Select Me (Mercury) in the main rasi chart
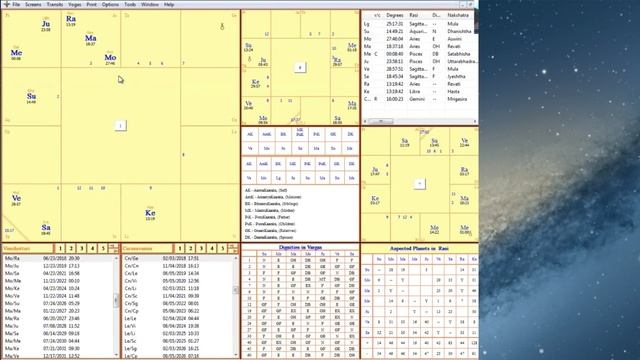Viewport: 640px width, 360px height. point(16,53)
